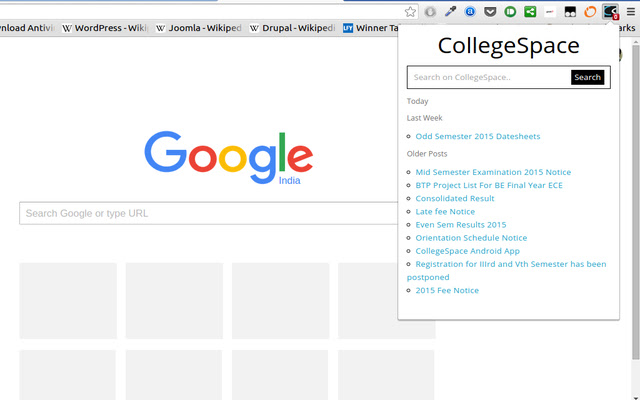Image resolution: width=640 pixels, height=400 pixels.
Task: Open Mid Semester Examination 2015 Notice
Action: point(493,172)
